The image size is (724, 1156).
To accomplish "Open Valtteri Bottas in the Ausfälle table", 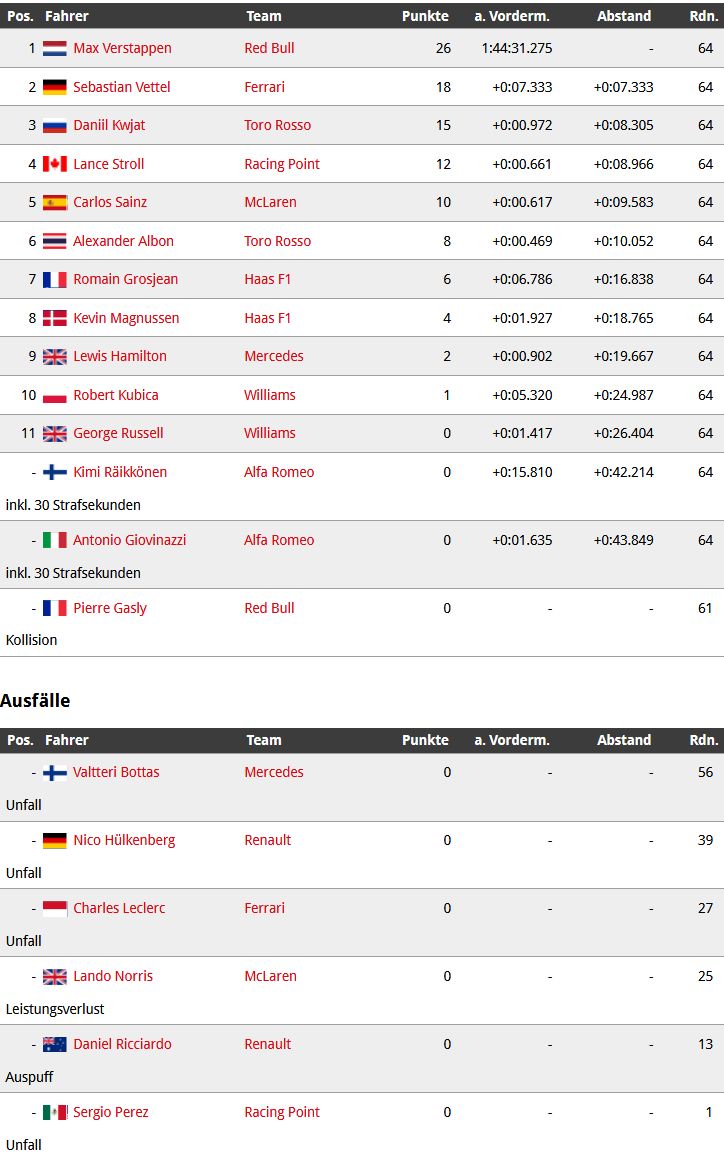I will point(116,772).
